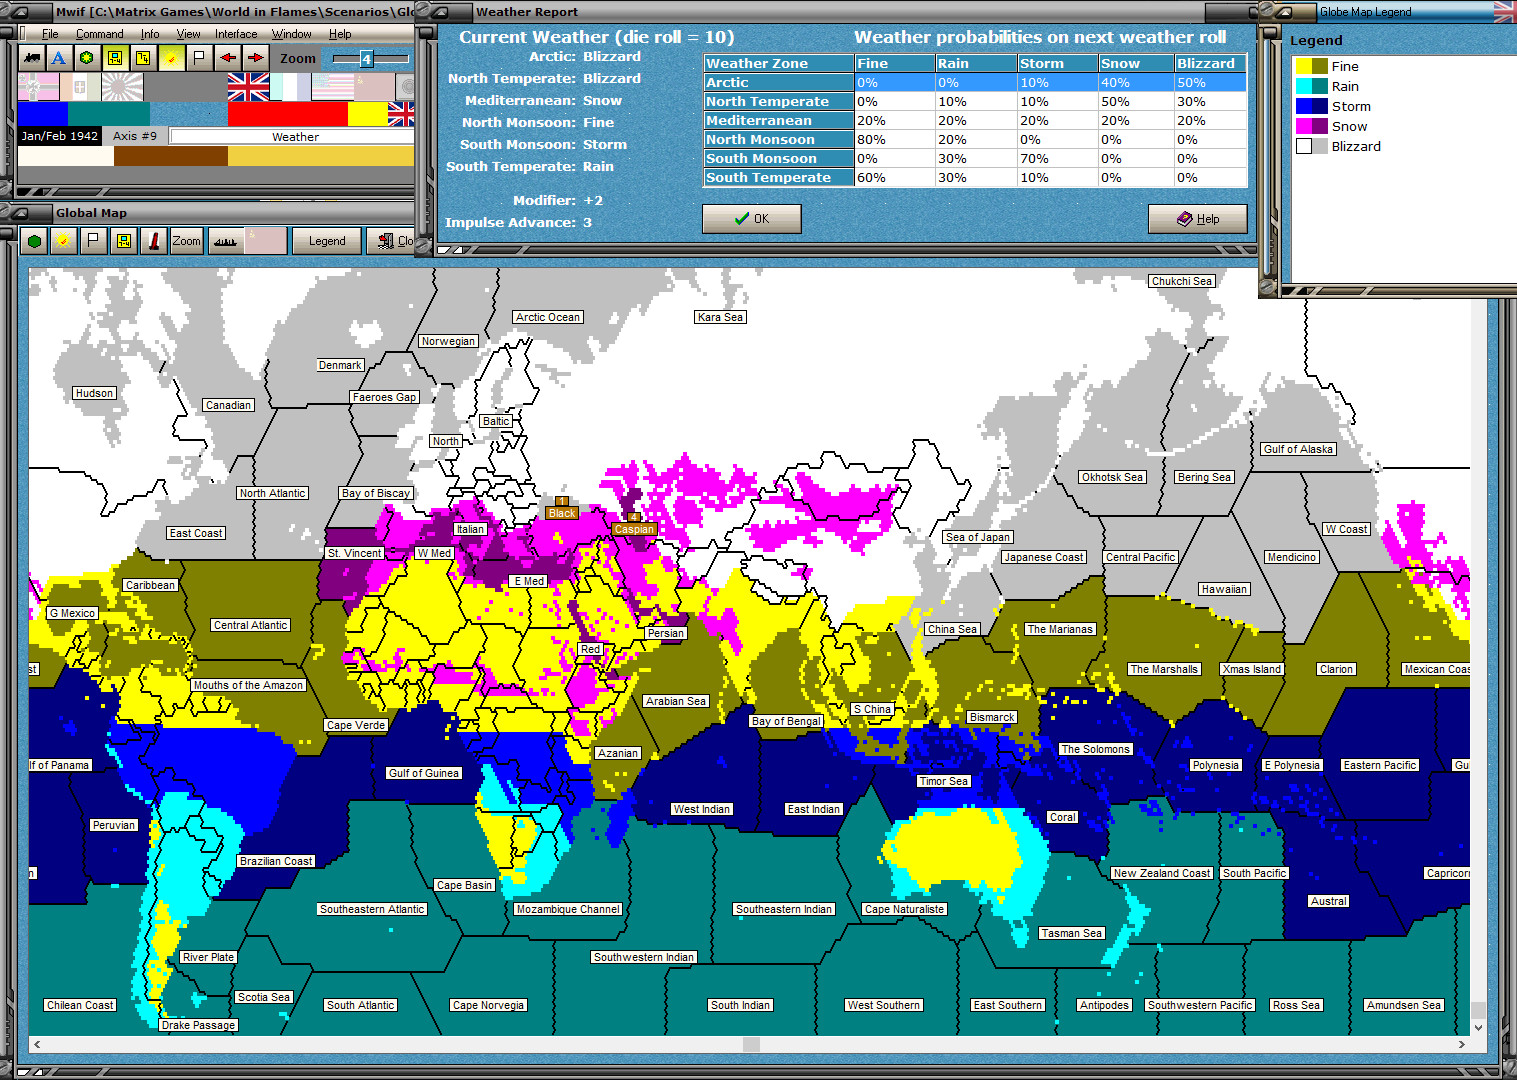Click the horizontal scrollbar thumb under the map
The width and height of the screenshot is (1517, 1080).
tap(751, 1044)
